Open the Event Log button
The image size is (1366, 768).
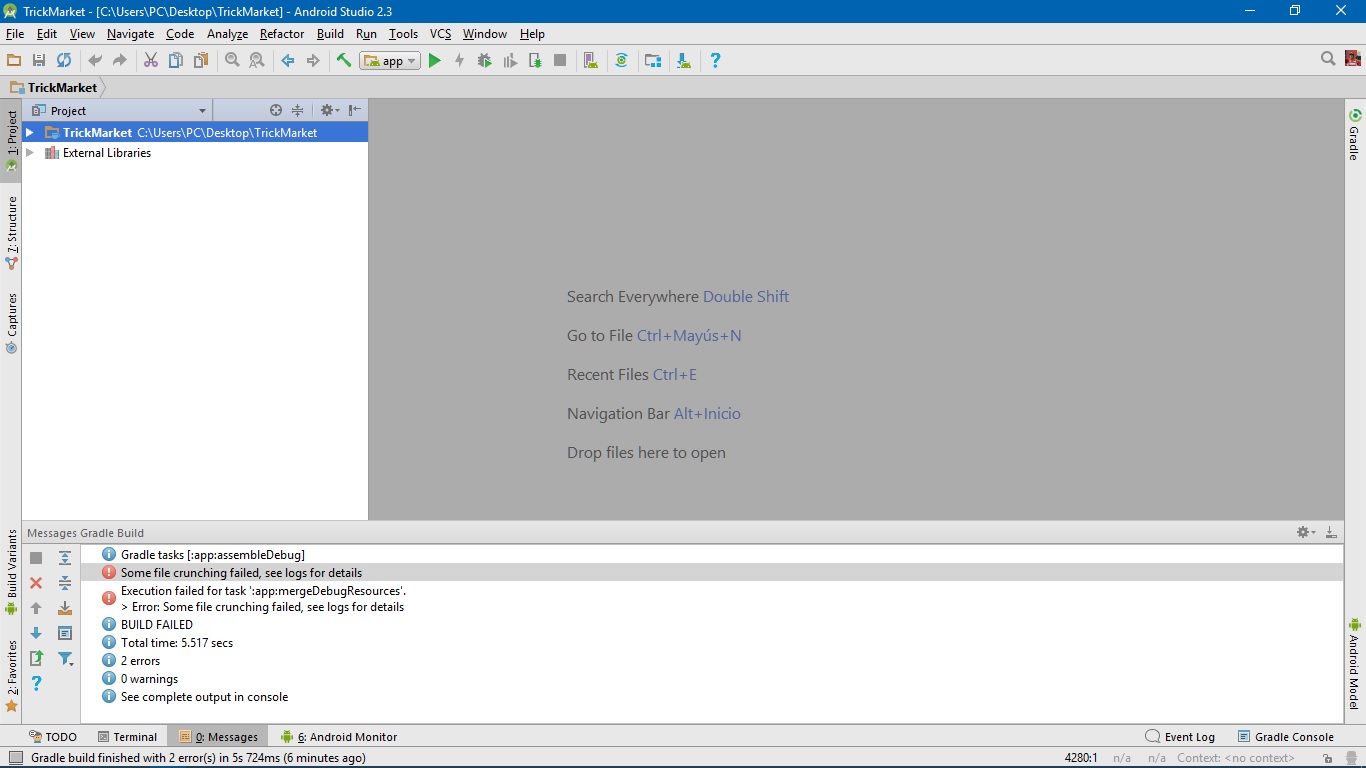click(1180, 737)
